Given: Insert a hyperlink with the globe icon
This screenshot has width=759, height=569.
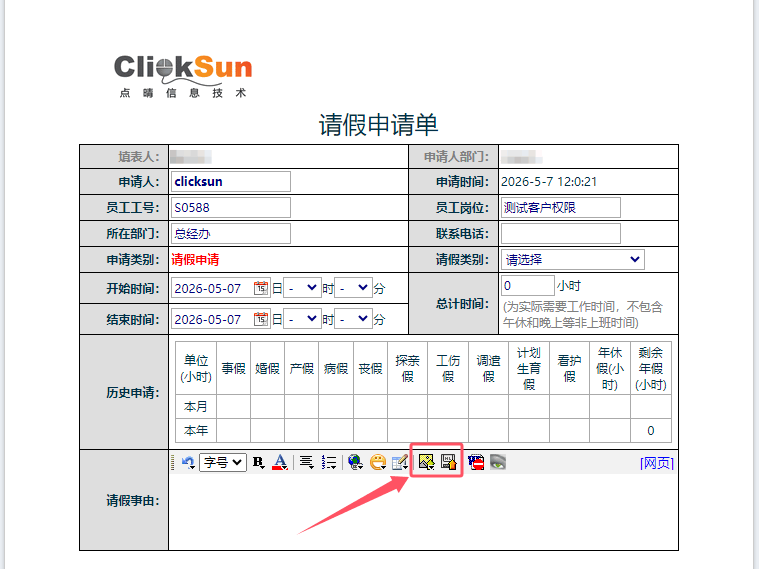Looking at the screenshot, I should click(x=355, y=462).
